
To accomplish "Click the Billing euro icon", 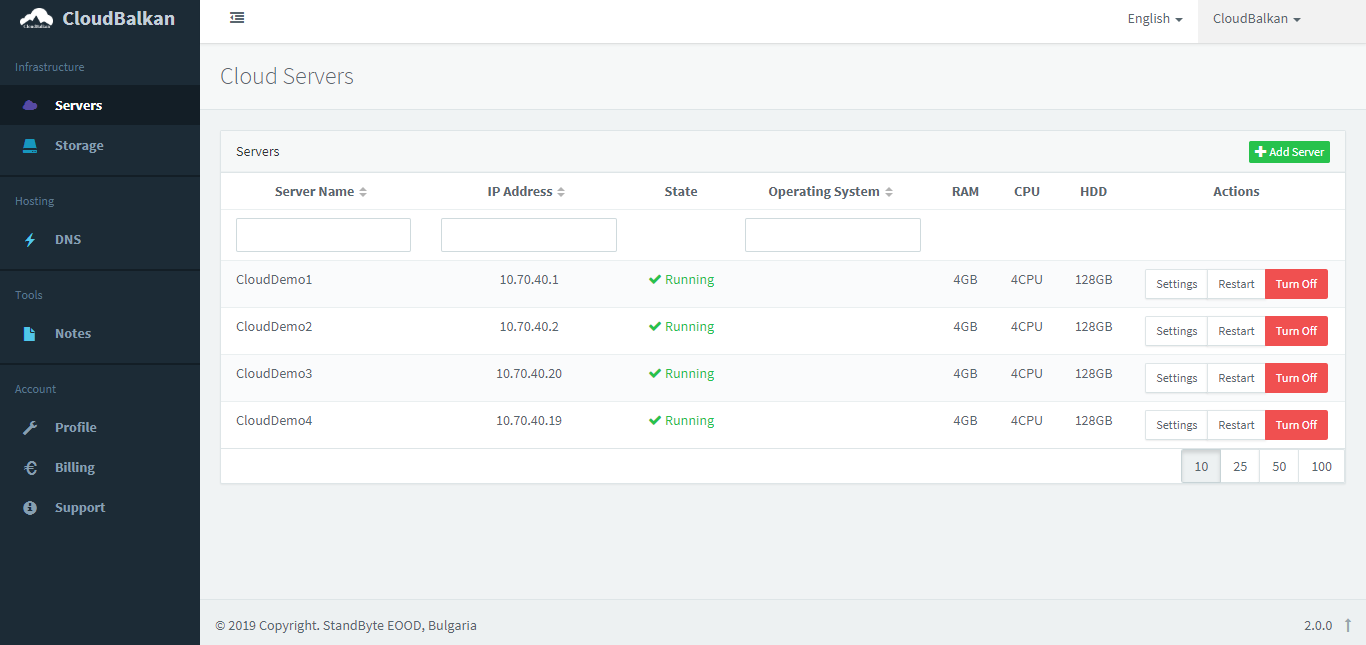I will [x=30, y=468].
